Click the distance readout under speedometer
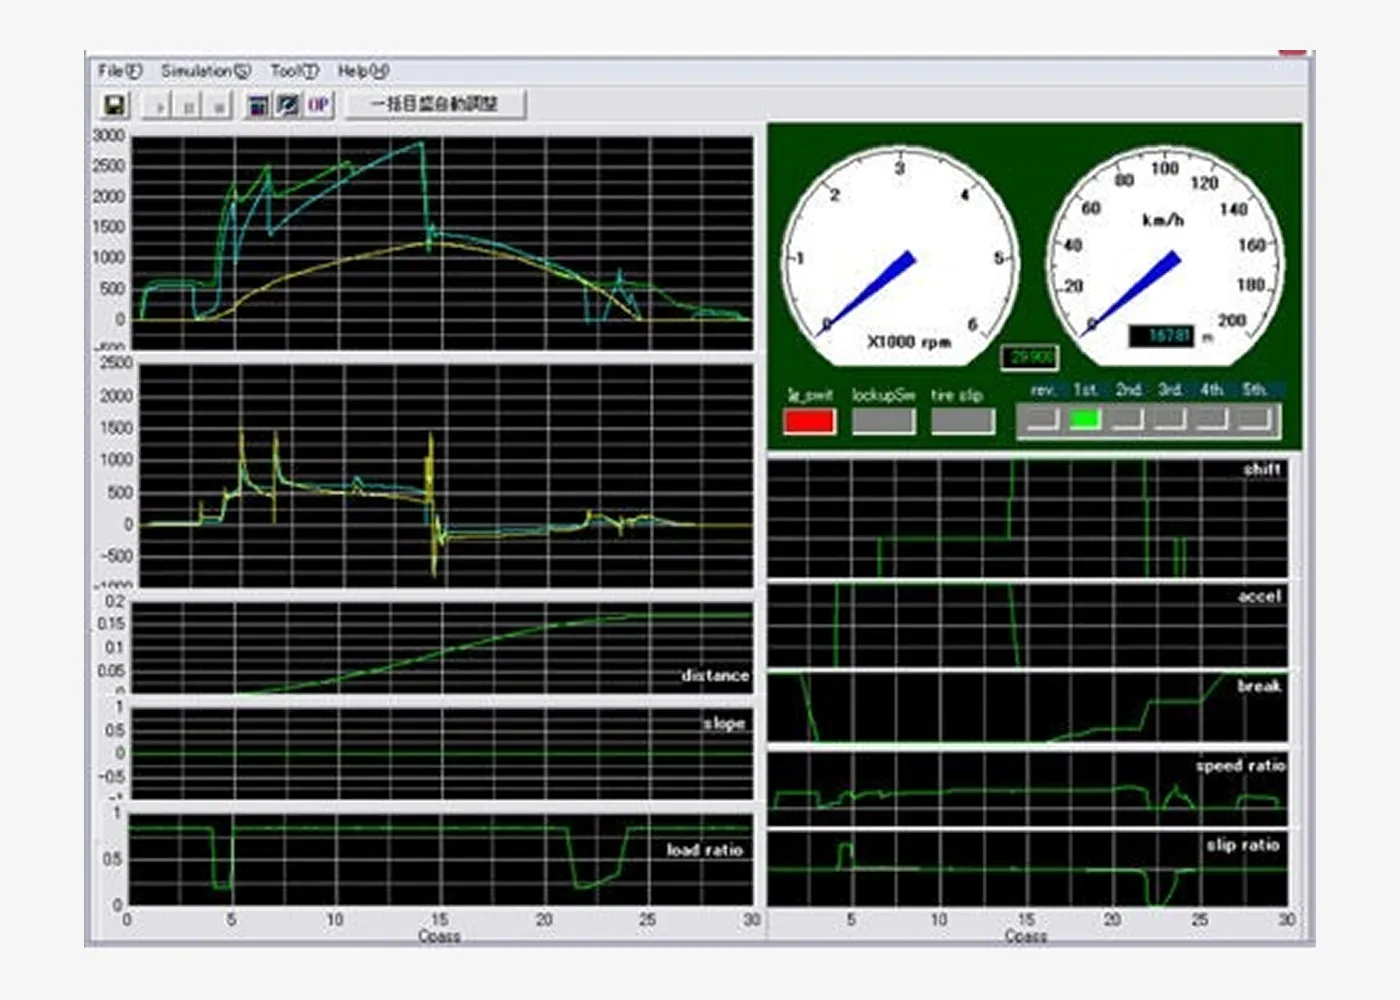This screenshot has height=1000, width=1400. pyautogui.click(x=1161, y=336)
